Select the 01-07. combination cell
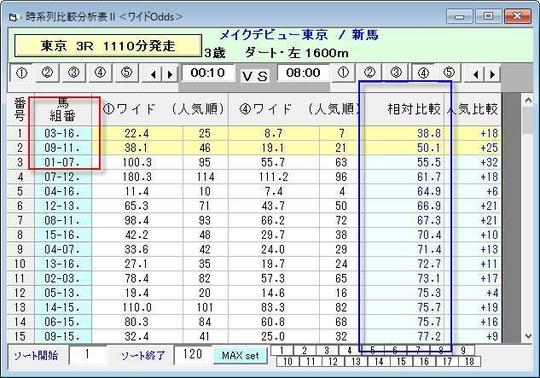 click(x=63, y=162)
